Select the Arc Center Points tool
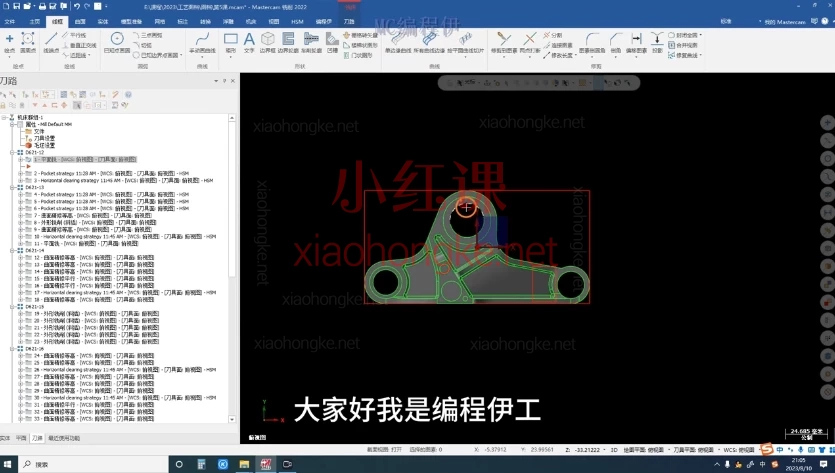835x473 pixels. click(28, 43)
